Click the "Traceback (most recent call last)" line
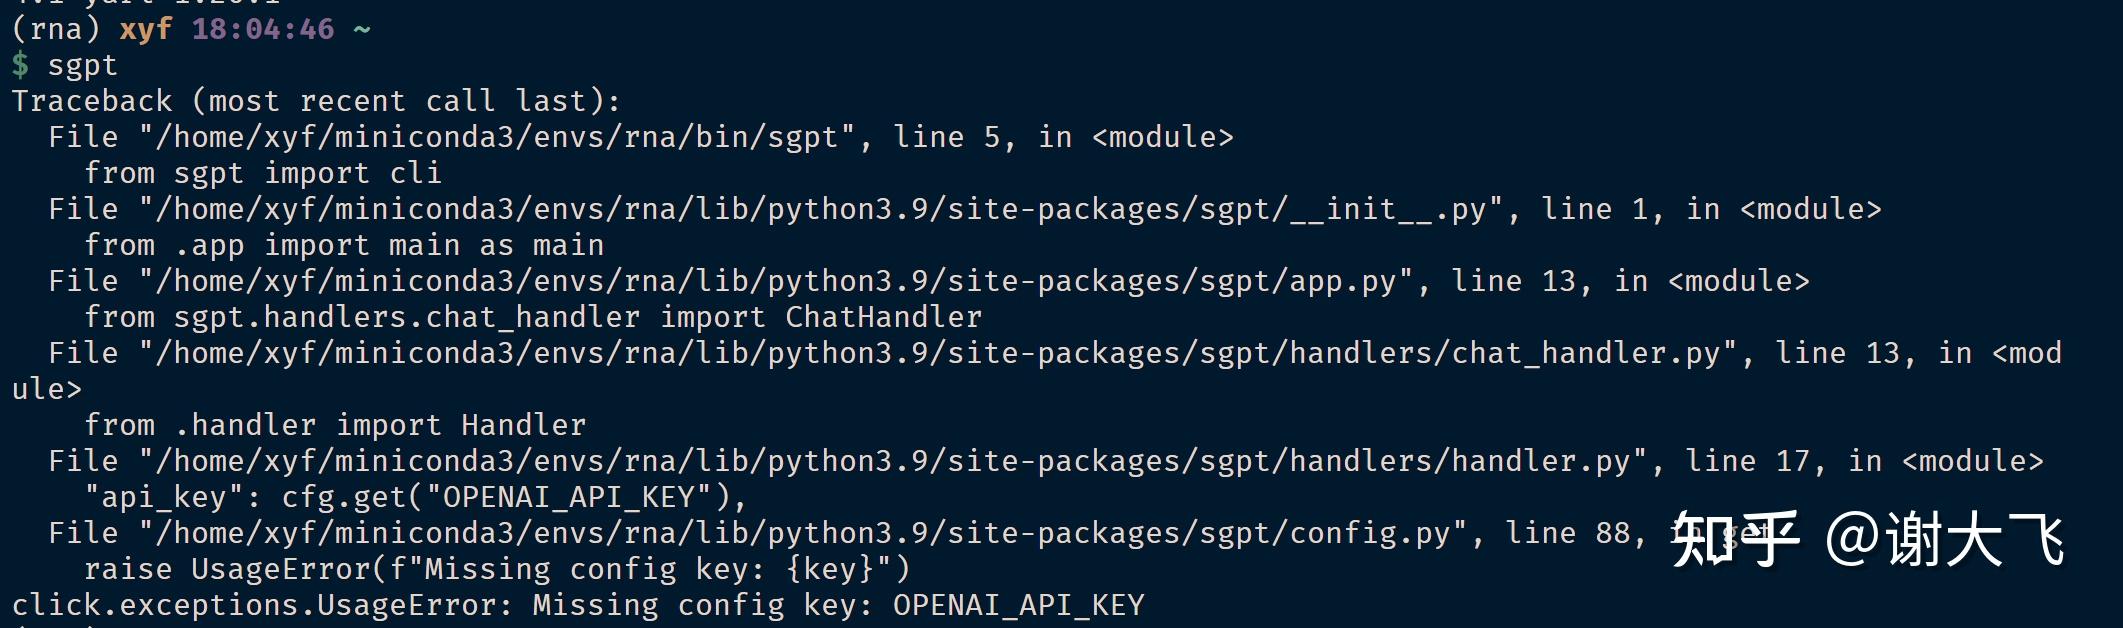 (316, 101)
